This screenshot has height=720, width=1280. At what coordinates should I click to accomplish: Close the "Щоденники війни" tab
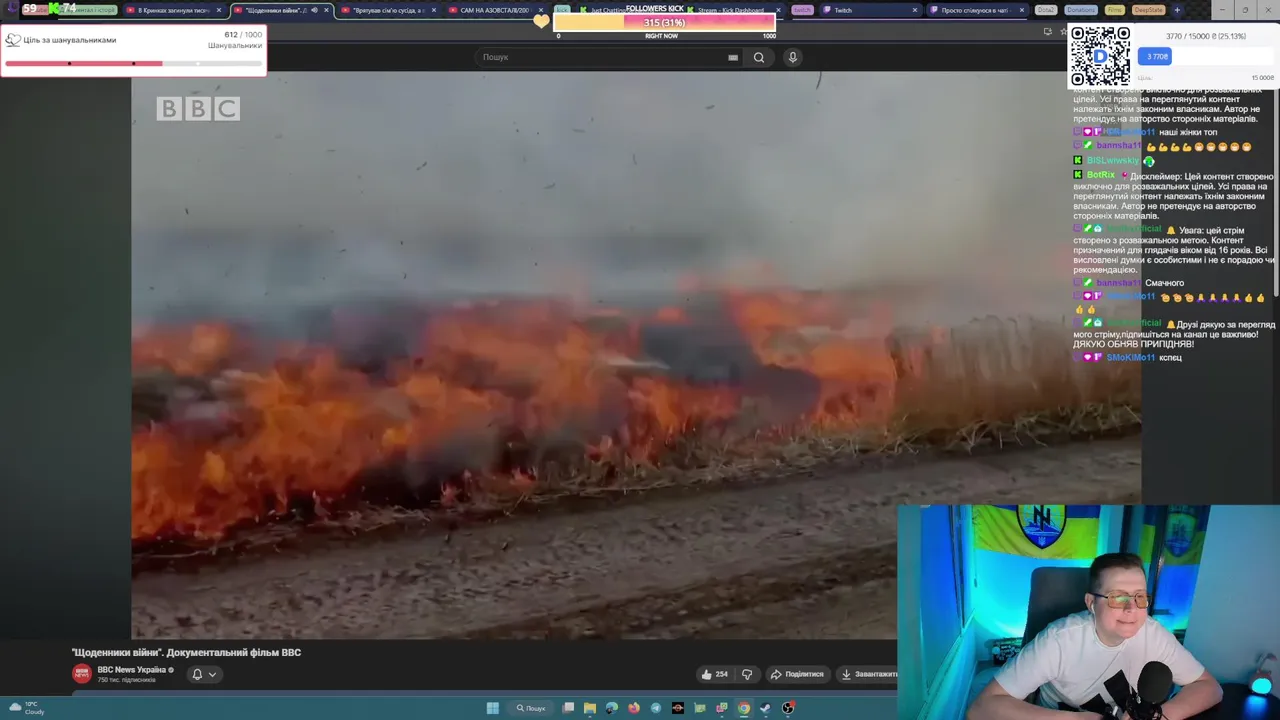(x=326, y=10)
